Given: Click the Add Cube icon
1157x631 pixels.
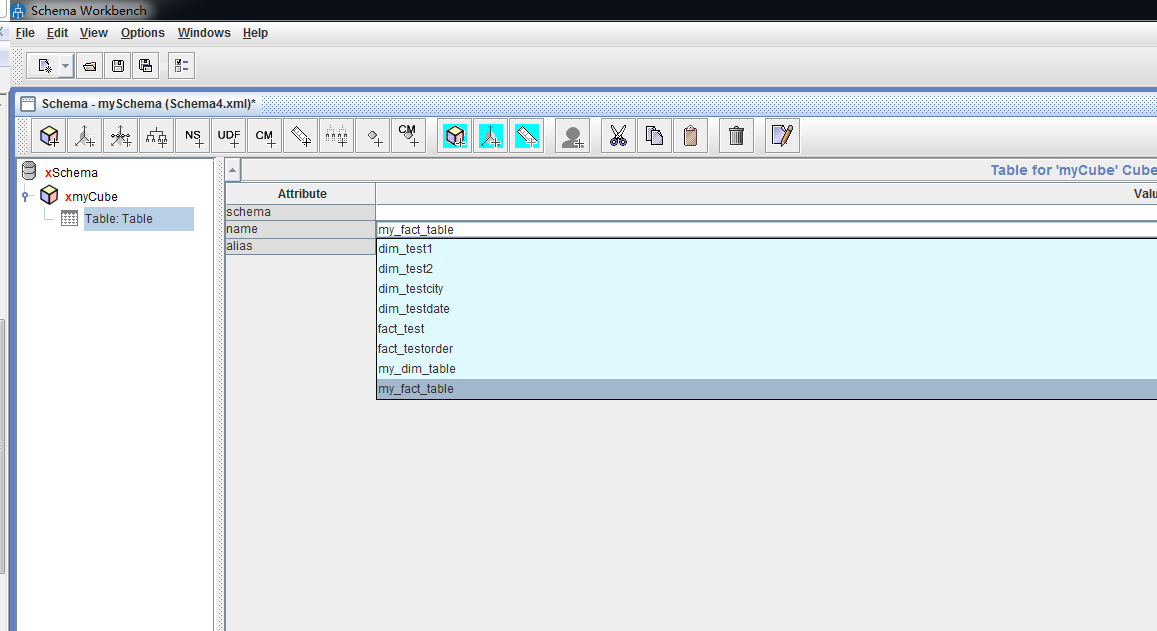Looking at the screenshot, I should [x=49, y=136].
